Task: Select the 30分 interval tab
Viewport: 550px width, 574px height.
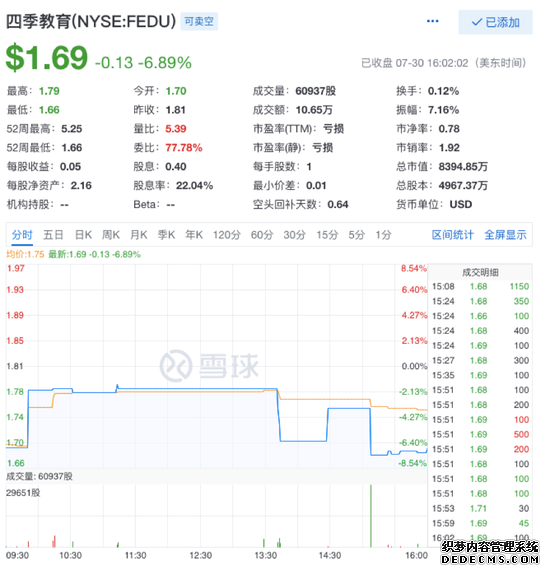Action: [294, 235]
